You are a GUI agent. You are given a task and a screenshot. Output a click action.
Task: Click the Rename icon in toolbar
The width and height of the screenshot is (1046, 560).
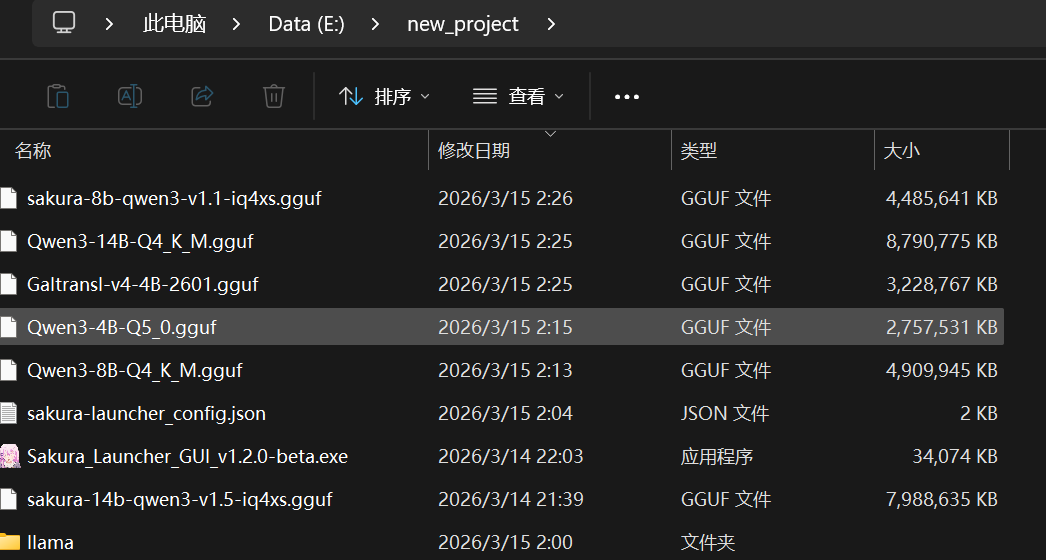(x=130, y=96)
